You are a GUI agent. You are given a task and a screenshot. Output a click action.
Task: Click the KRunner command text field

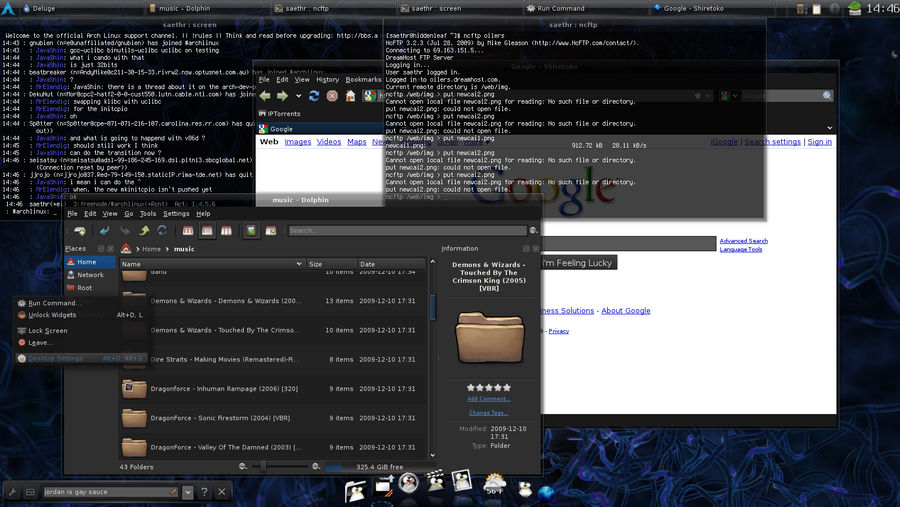111,492
